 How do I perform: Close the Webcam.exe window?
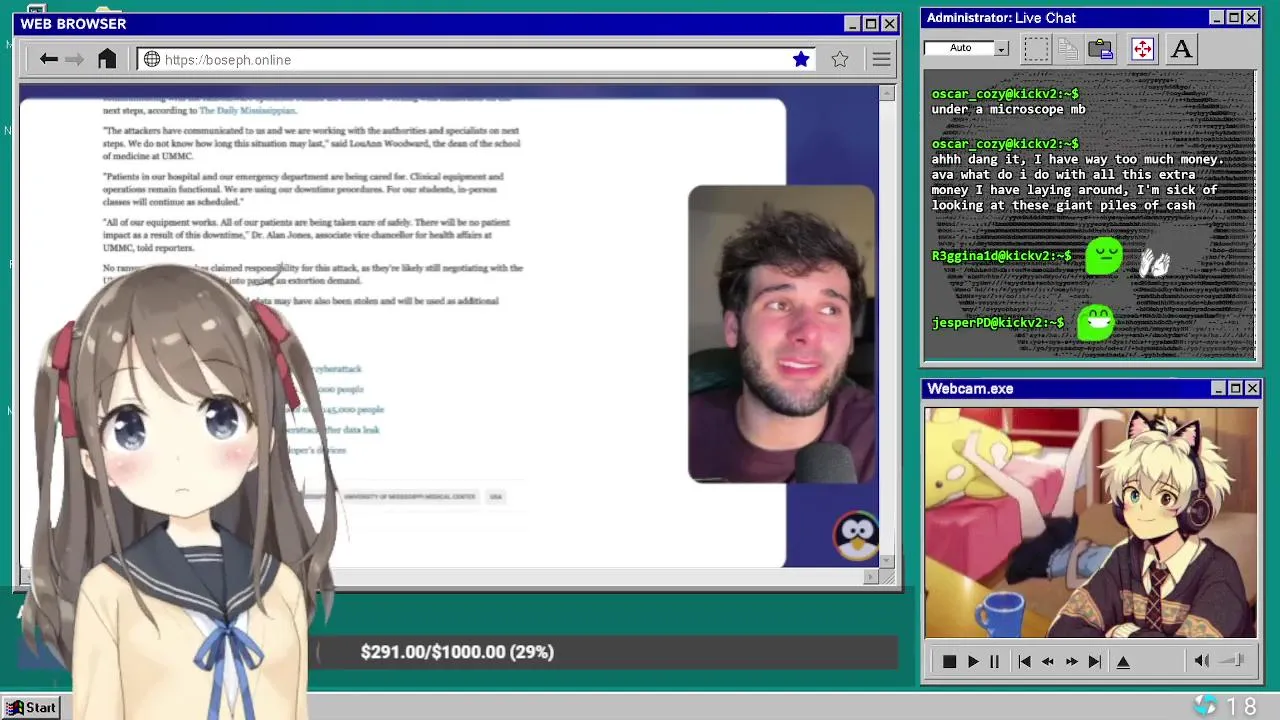[x=1252, y=388]
